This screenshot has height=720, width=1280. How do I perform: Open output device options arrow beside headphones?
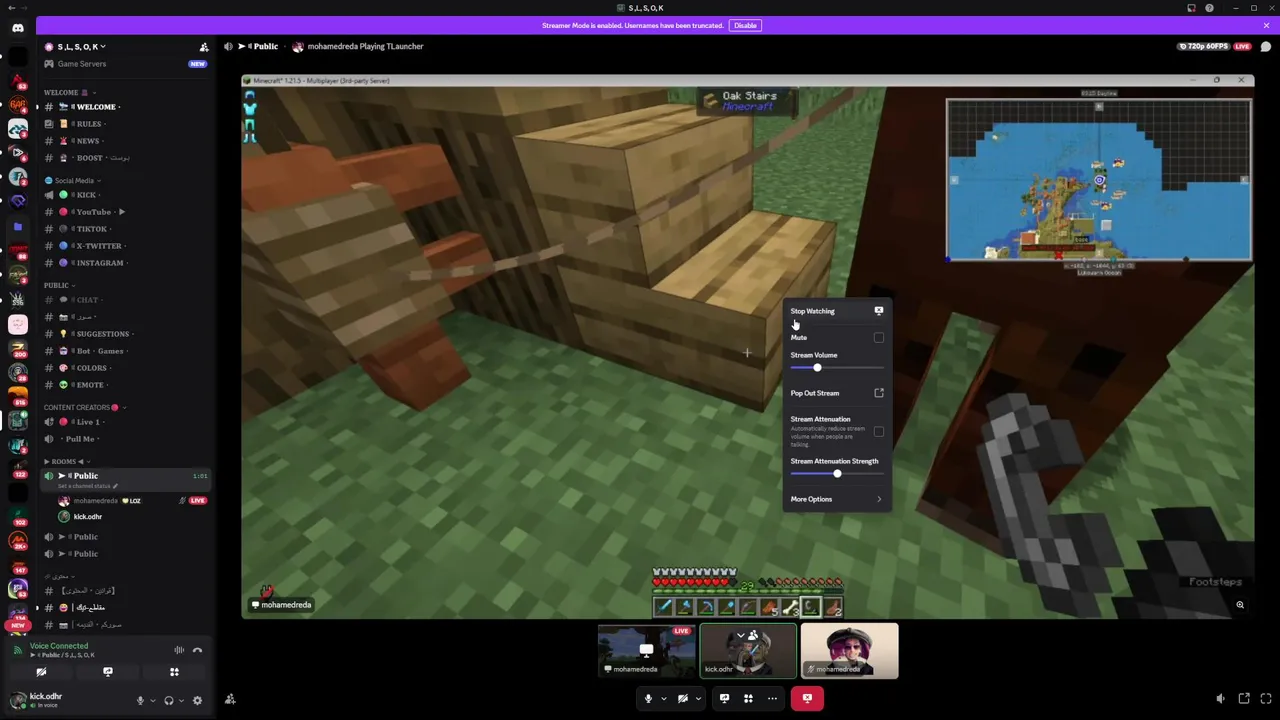181,700
